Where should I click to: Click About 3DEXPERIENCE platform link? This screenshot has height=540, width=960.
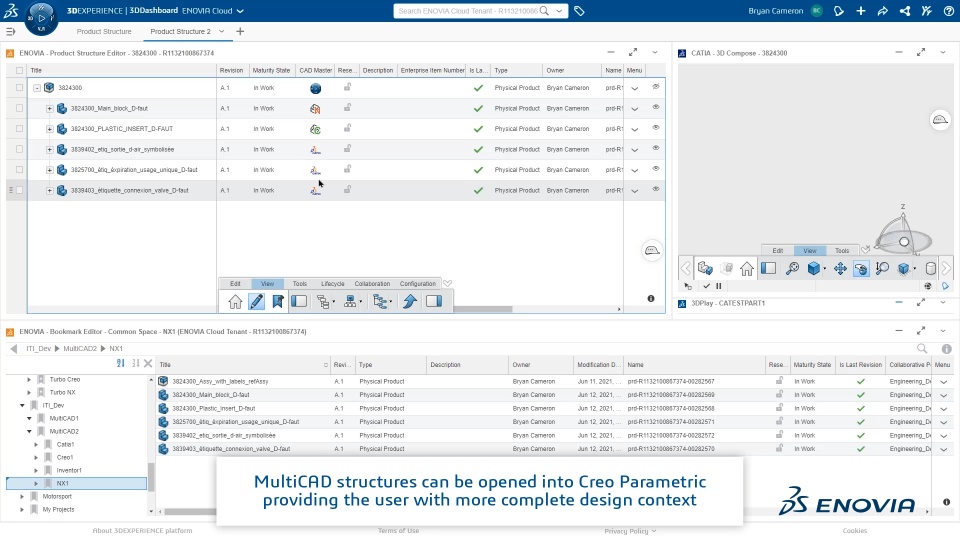pyautogui.click(x=142, y=531)
